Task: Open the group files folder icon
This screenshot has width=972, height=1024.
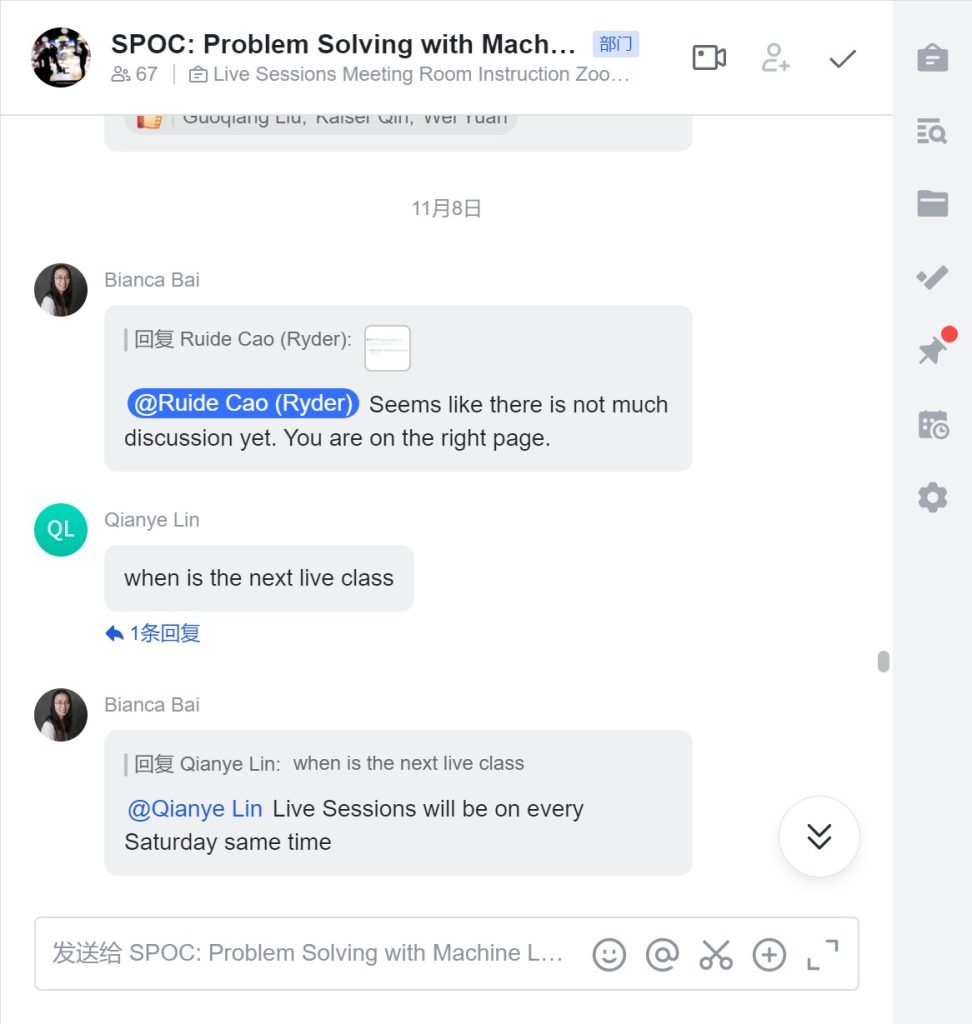Action: point(932,204)
